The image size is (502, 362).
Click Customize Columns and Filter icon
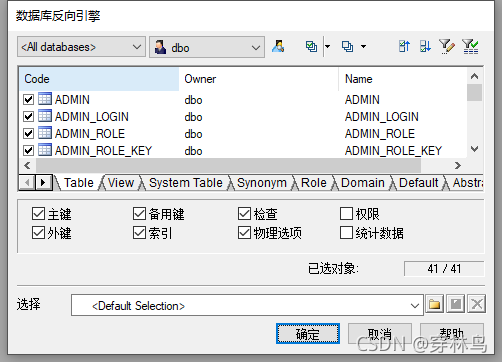(x=447, y=46)
